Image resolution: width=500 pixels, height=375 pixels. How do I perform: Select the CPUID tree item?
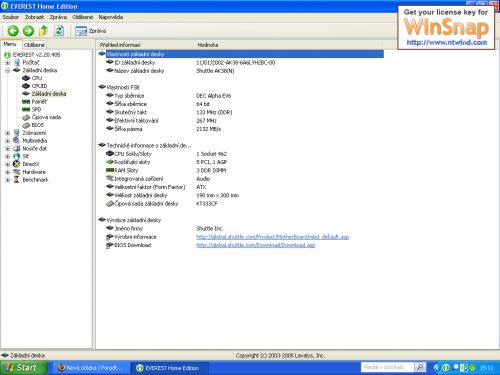pos(39,86)
